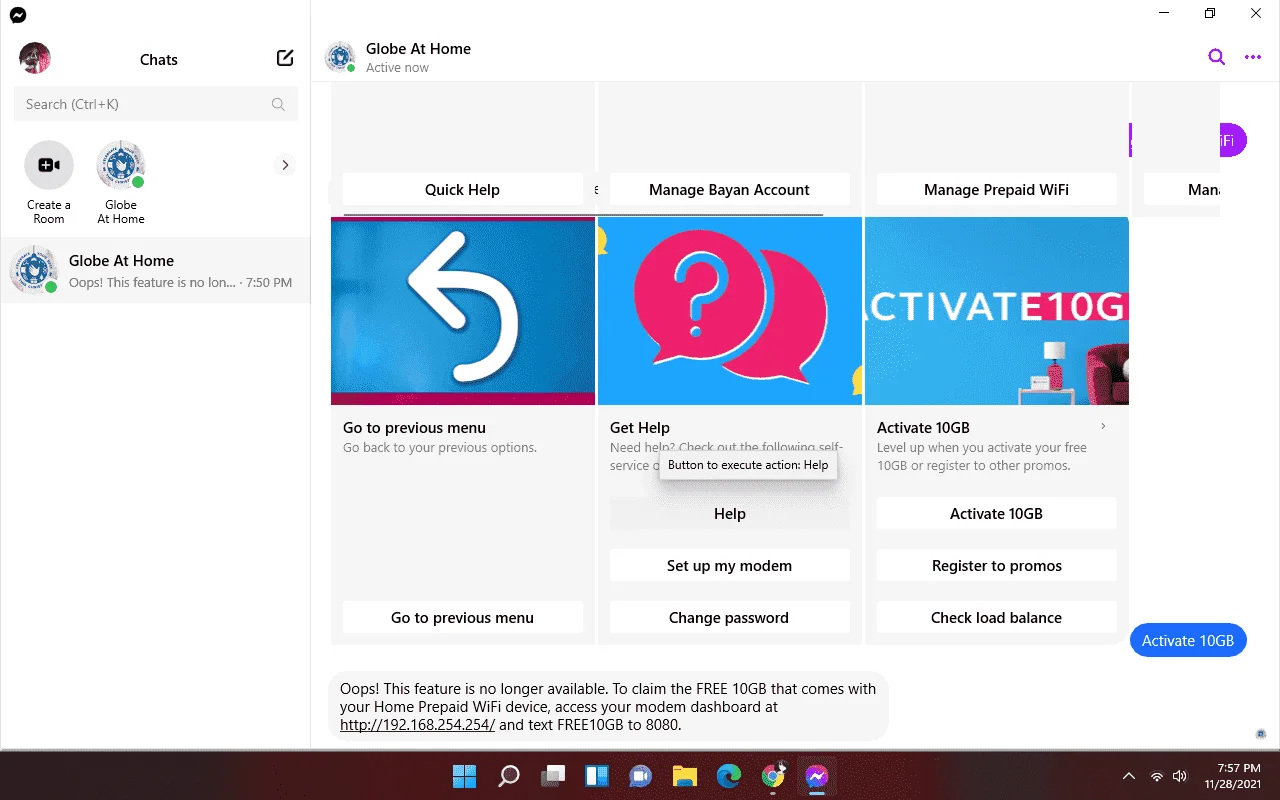Open the Widgets taskbar icon
Image resolution: width=1280 pixels, height=800 pixels.
coord(597,776)
